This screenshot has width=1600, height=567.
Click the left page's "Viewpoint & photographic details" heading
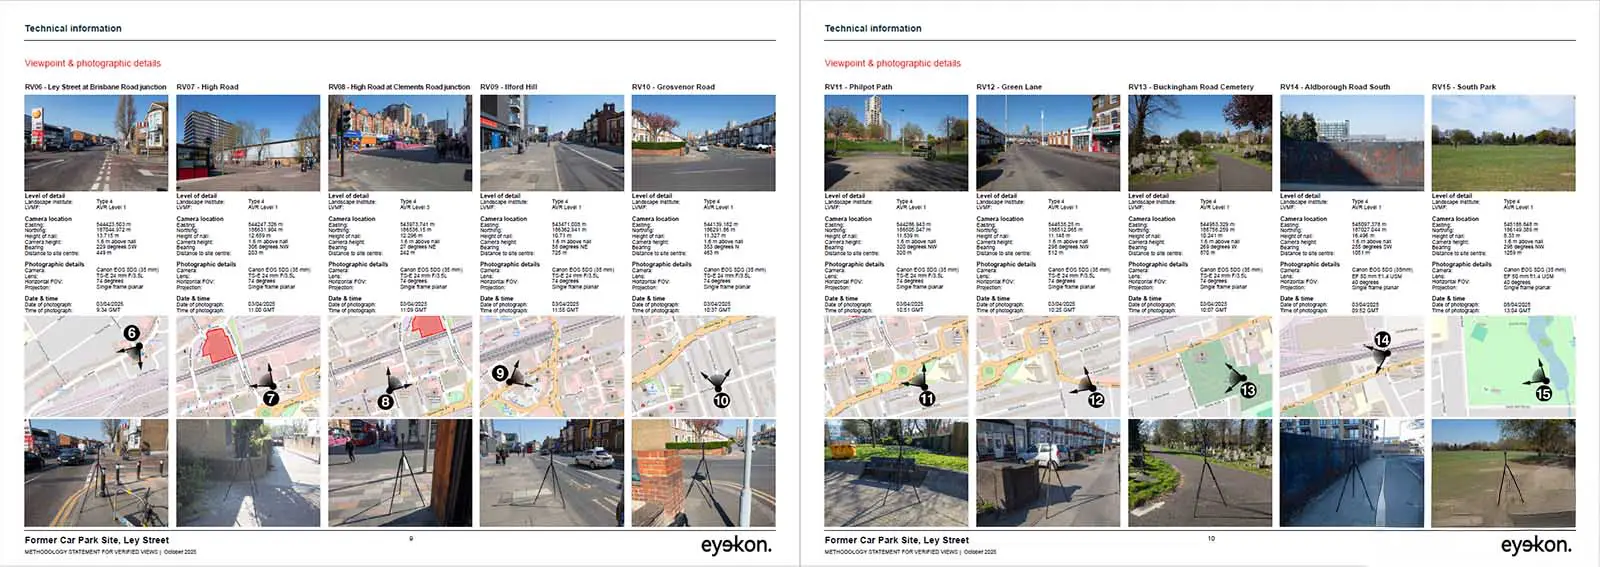92,63
